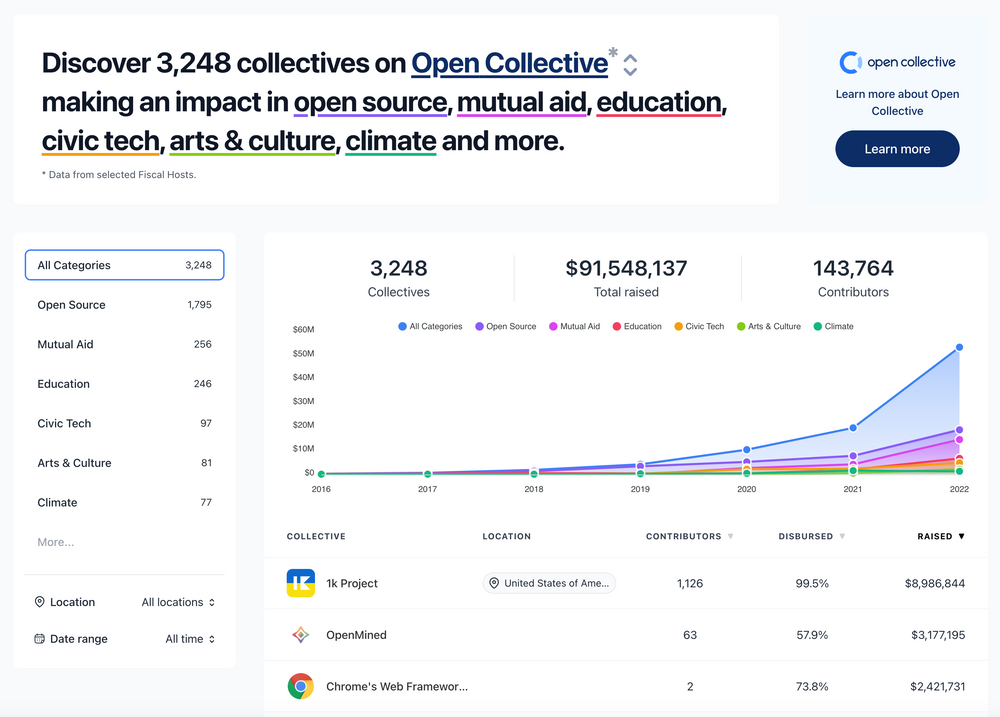This screenshot has width=1000, height=717.
Task: Toggle the Education series in the chart legend
Action: (x=637, y=326)
